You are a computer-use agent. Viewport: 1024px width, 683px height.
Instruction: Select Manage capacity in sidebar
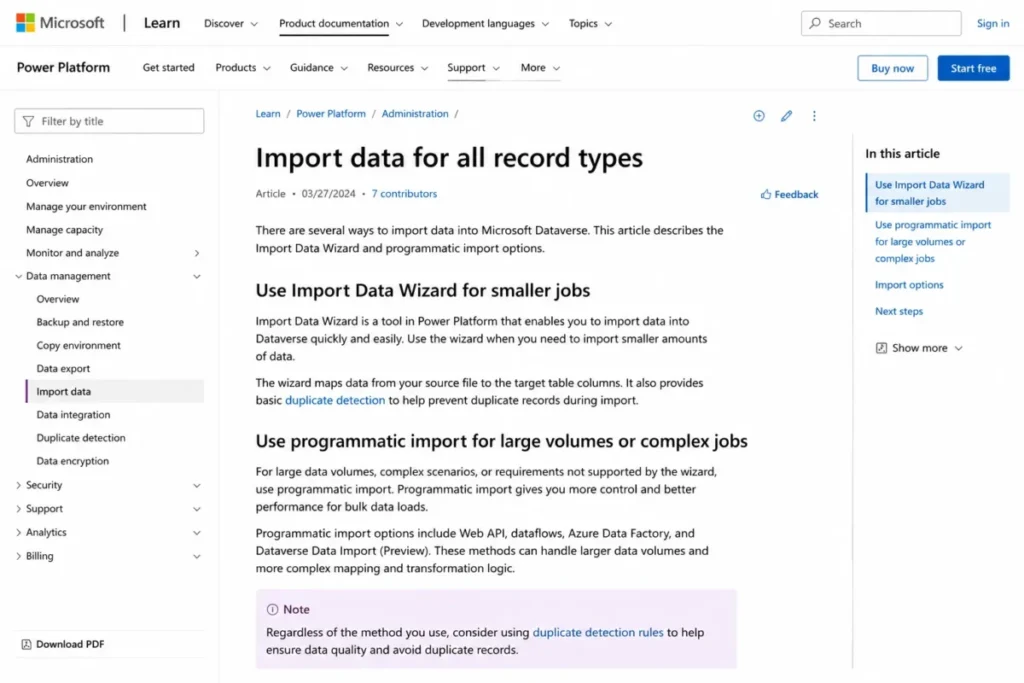65,230
